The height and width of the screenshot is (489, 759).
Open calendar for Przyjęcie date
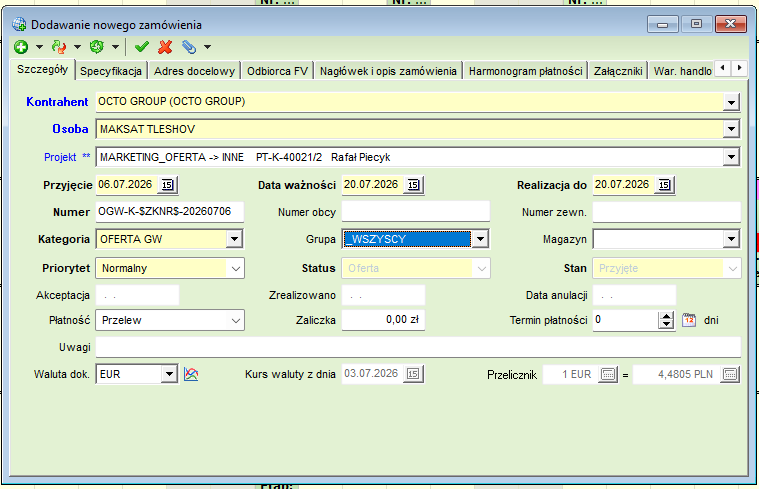tap(167, 185)
